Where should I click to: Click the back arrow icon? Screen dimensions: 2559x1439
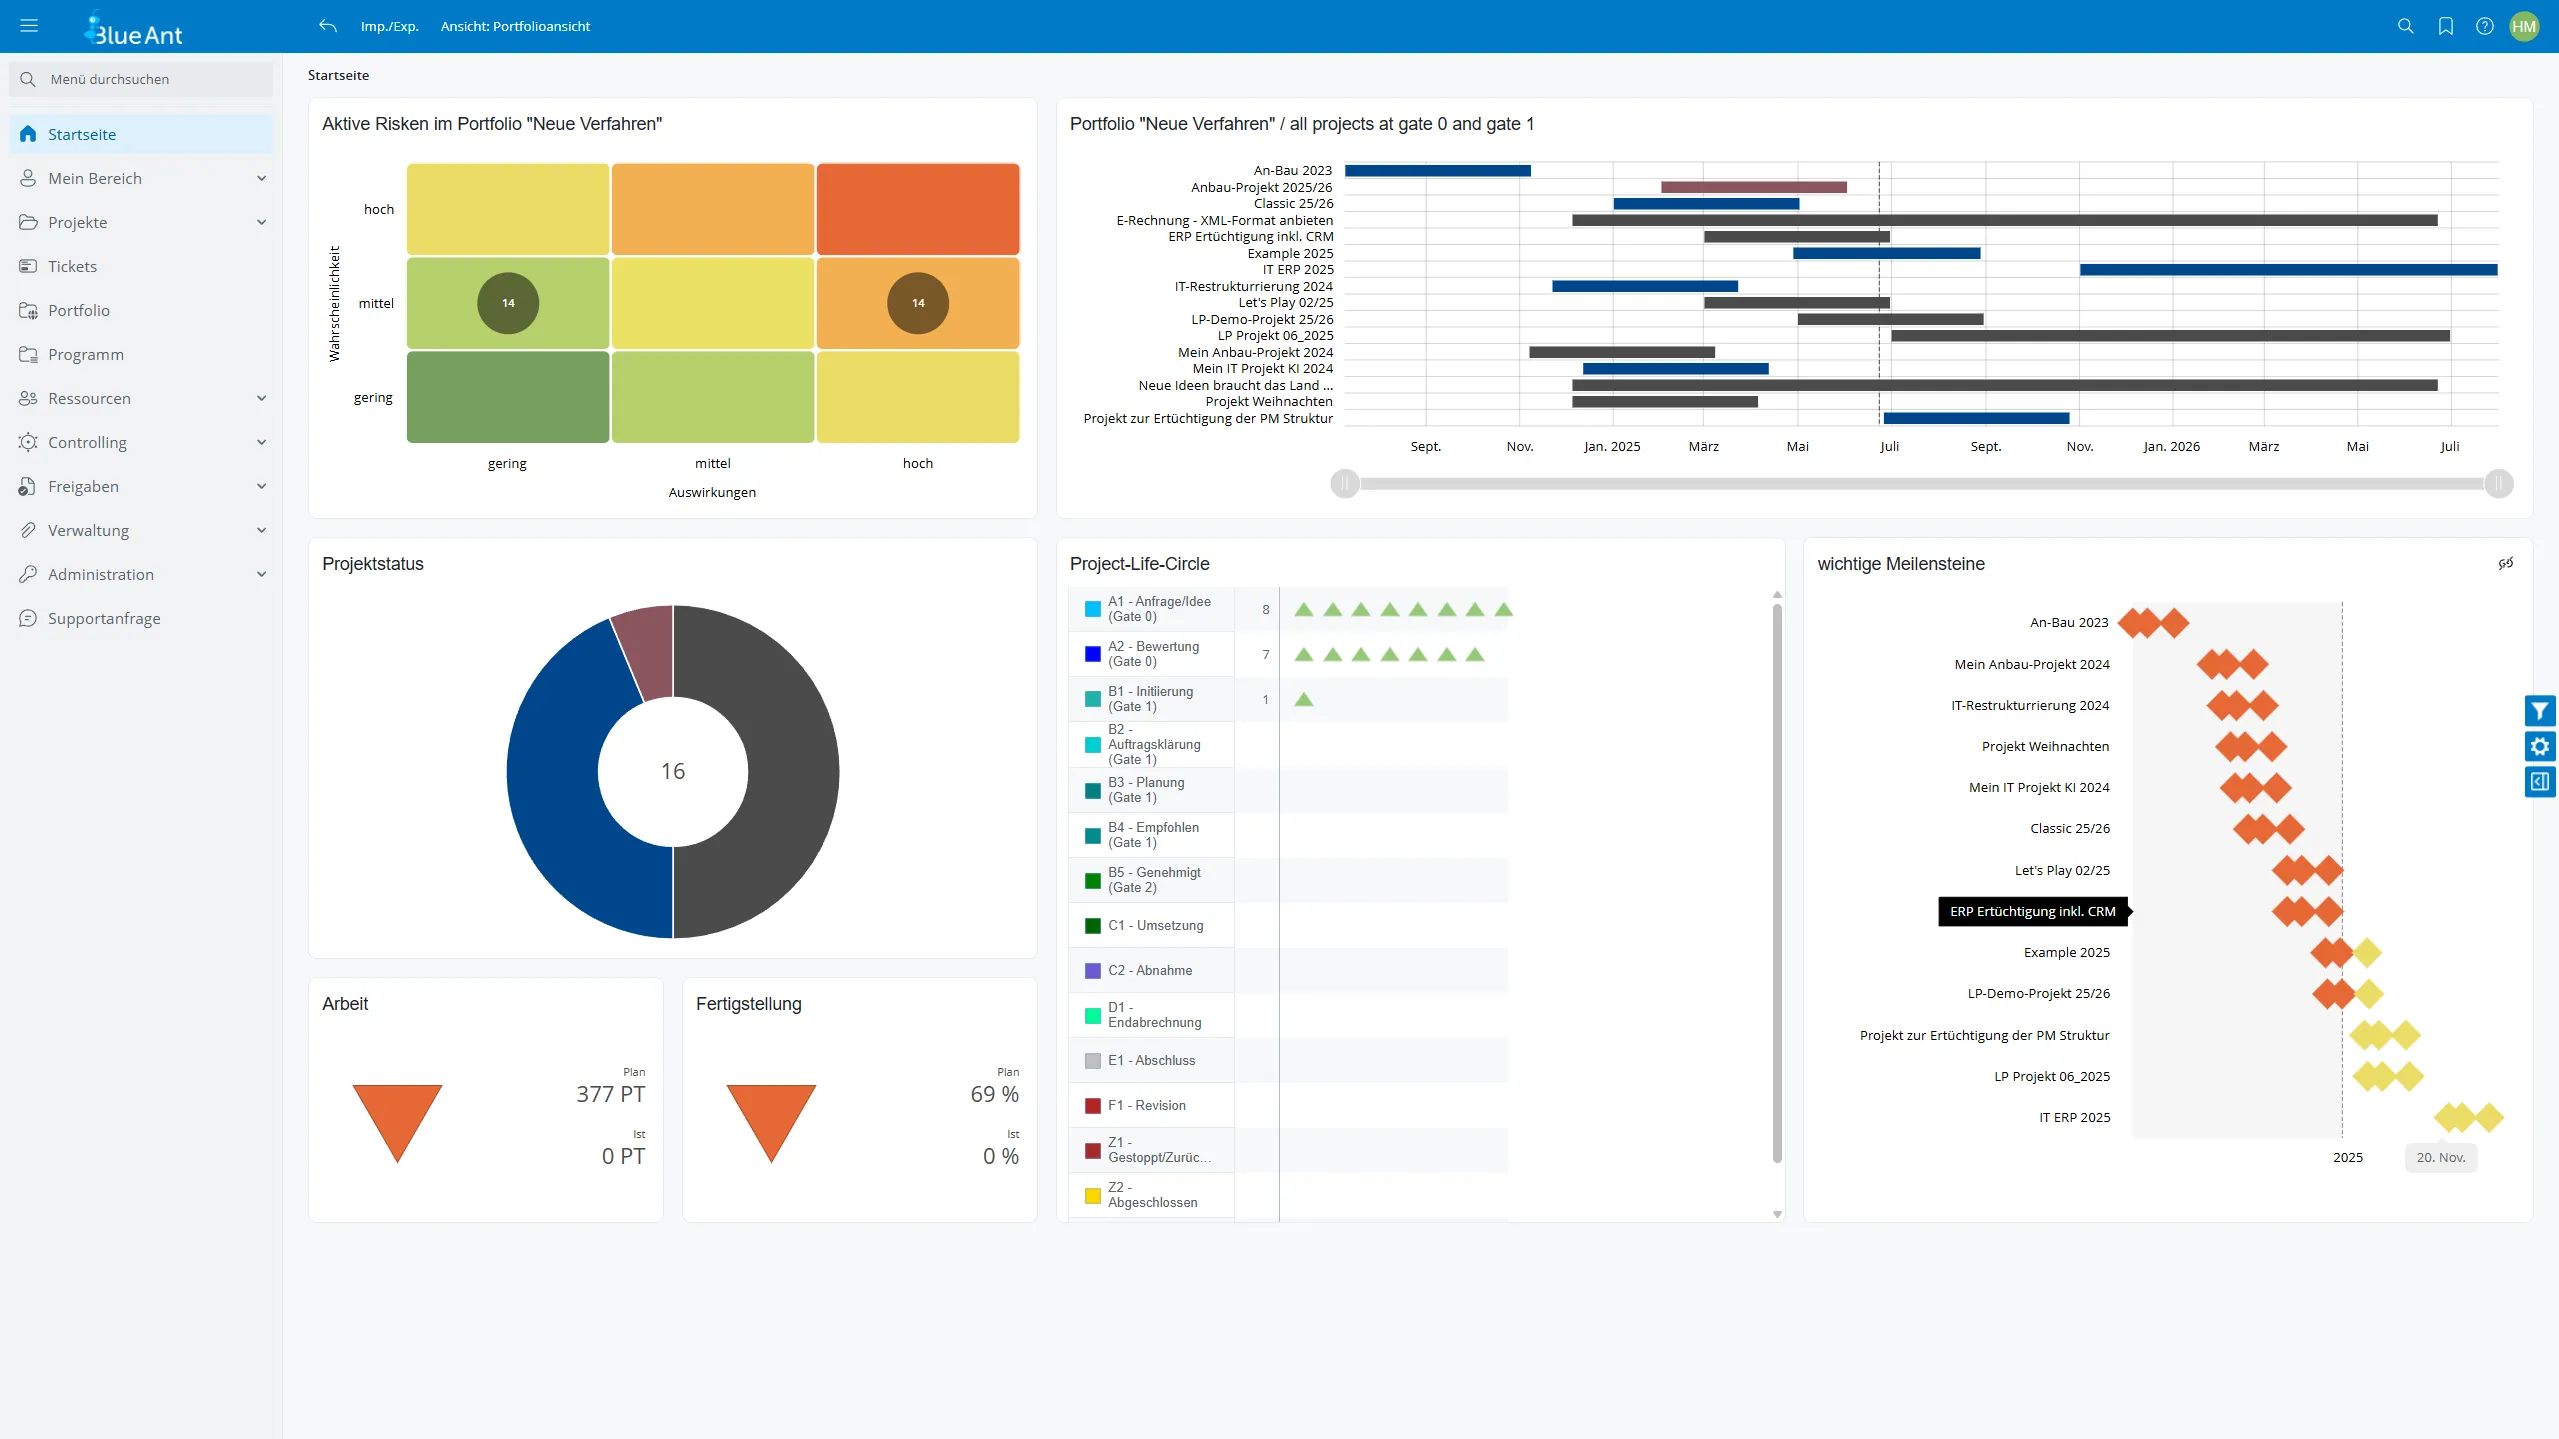click(327, 26)
